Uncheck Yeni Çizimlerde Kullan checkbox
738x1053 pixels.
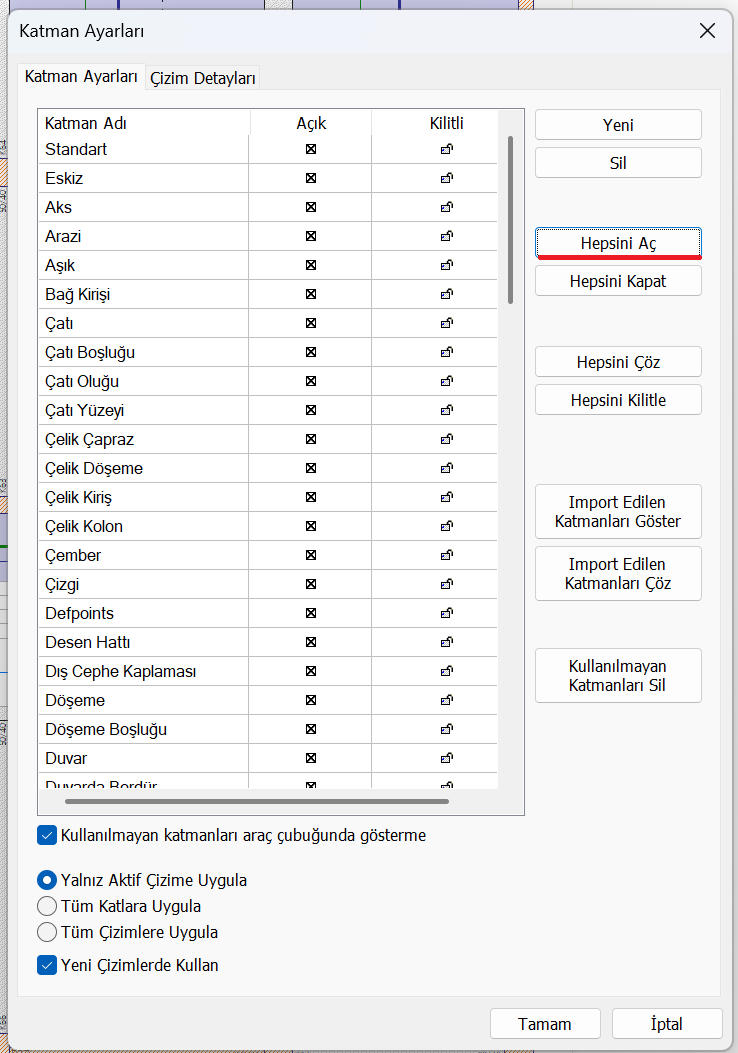[x=47, y=966]
